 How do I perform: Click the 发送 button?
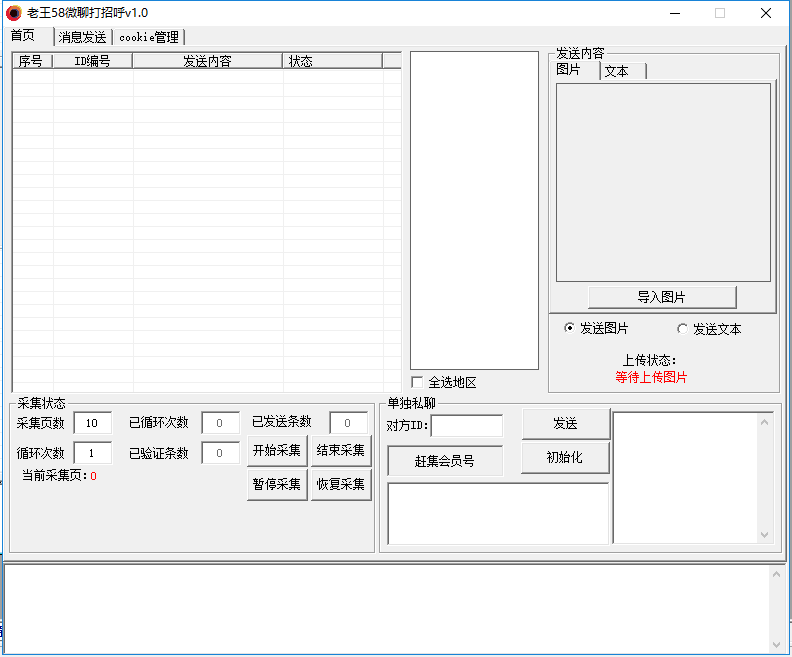[565, 424]
